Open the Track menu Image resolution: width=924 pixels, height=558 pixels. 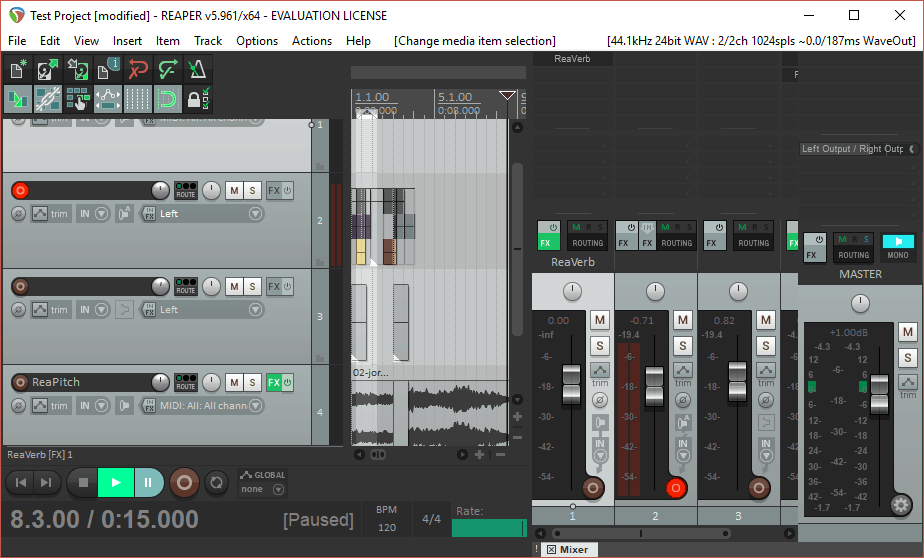(208, 41)
